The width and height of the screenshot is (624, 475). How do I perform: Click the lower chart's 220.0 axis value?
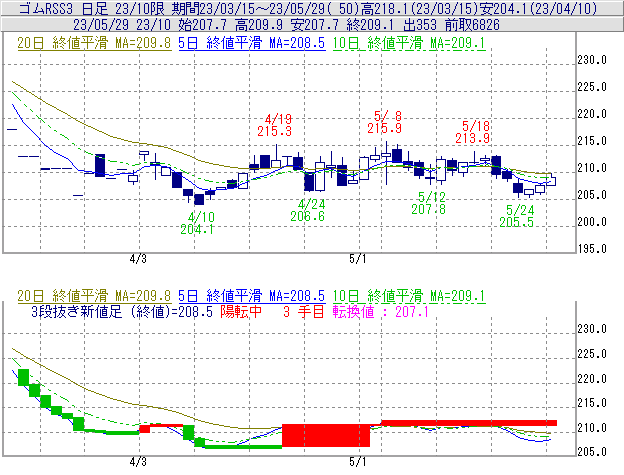tap(592, 379)
